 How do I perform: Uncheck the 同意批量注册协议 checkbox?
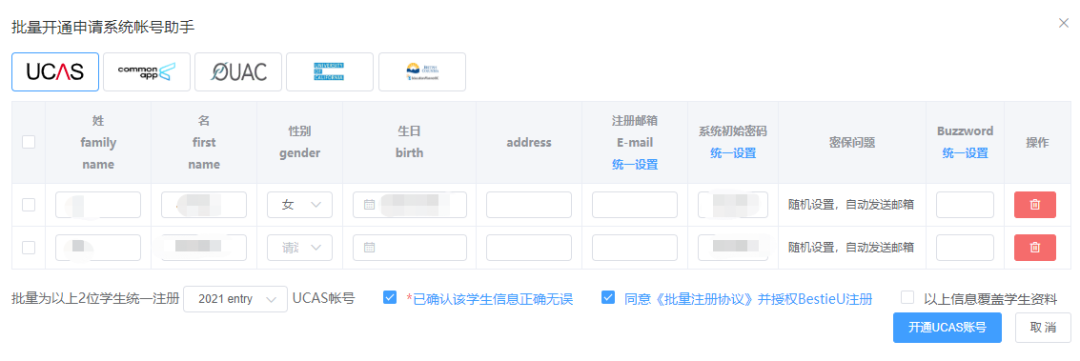pos(608,298)
